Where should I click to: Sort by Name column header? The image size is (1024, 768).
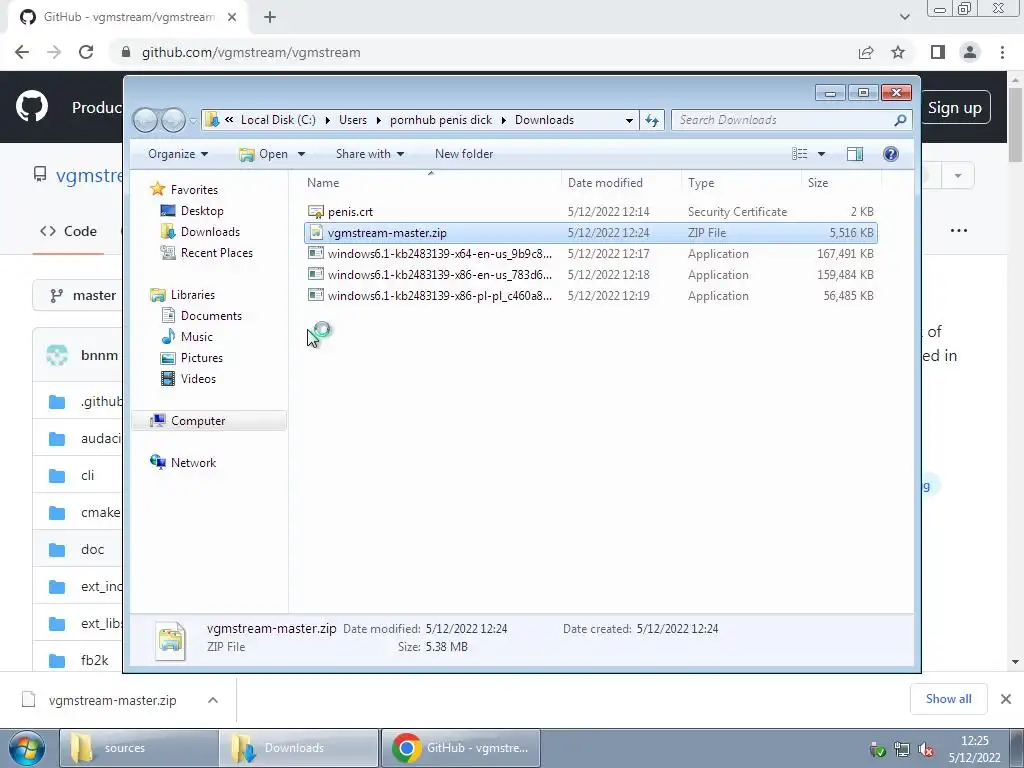[x=431, y=183]
